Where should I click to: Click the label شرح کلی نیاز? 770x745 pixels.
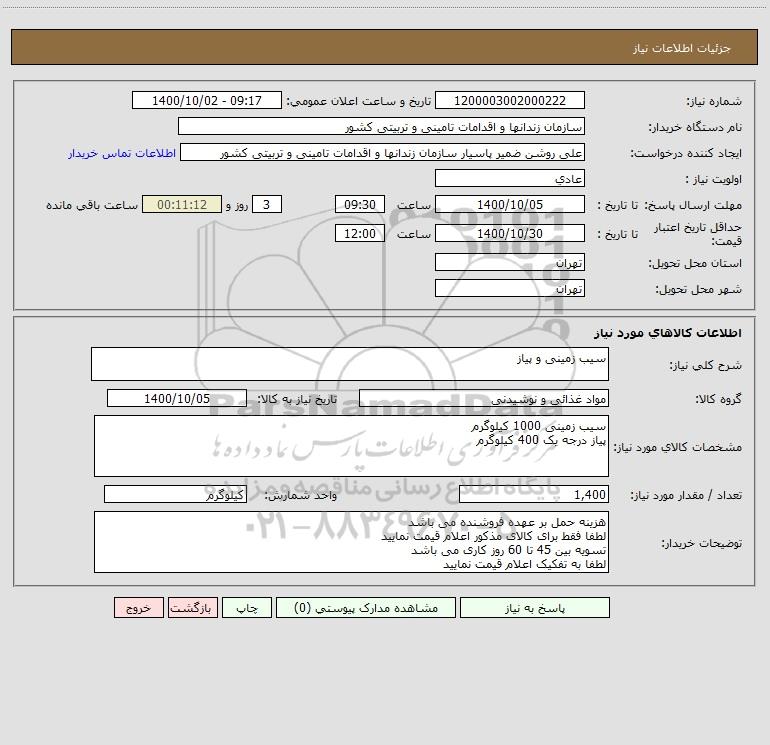(x=706, y=365)
